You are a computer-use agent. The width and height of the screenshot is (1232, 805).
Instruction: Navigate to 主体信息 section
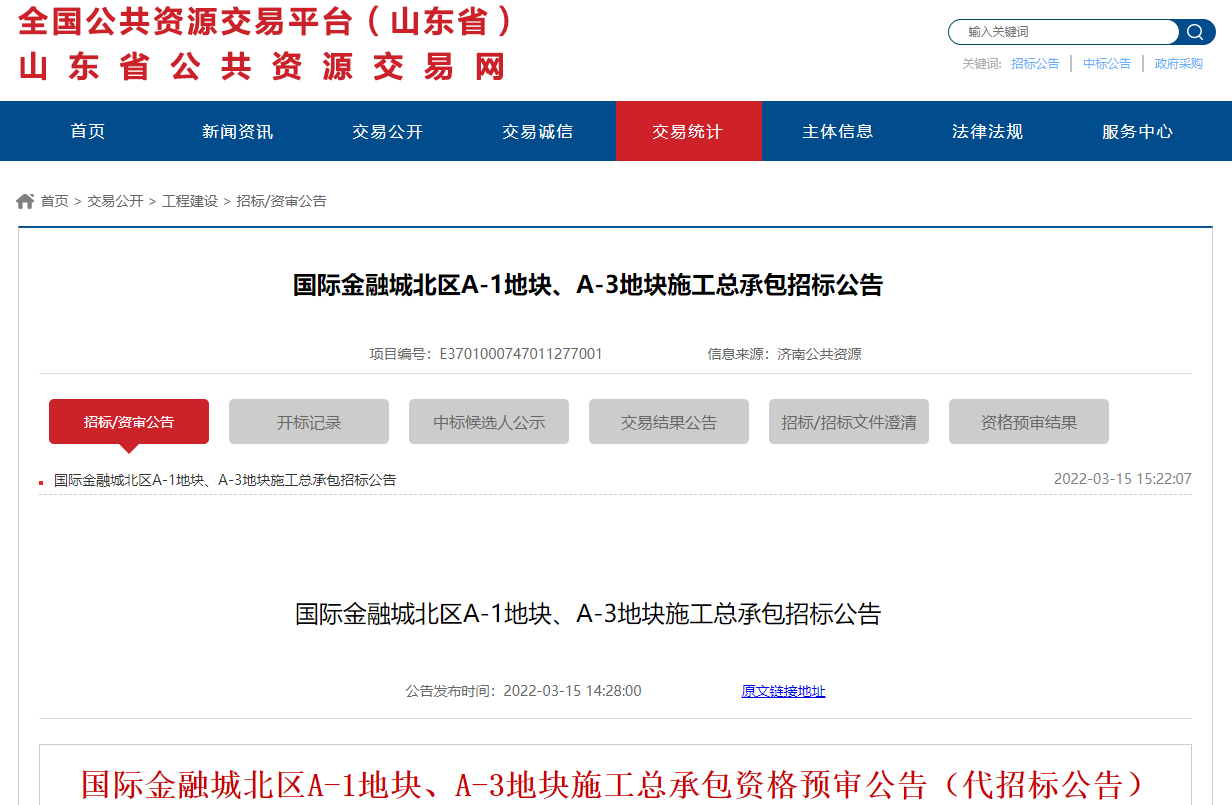point(837,131)
